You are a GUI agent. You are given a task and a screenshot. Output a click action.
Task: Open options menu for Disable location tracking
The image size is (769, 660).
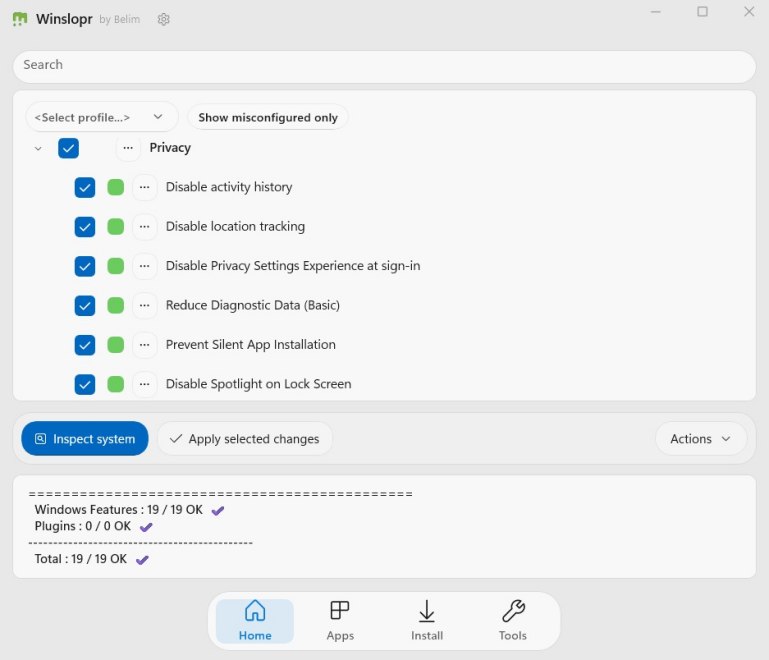(x=144, y=227)
